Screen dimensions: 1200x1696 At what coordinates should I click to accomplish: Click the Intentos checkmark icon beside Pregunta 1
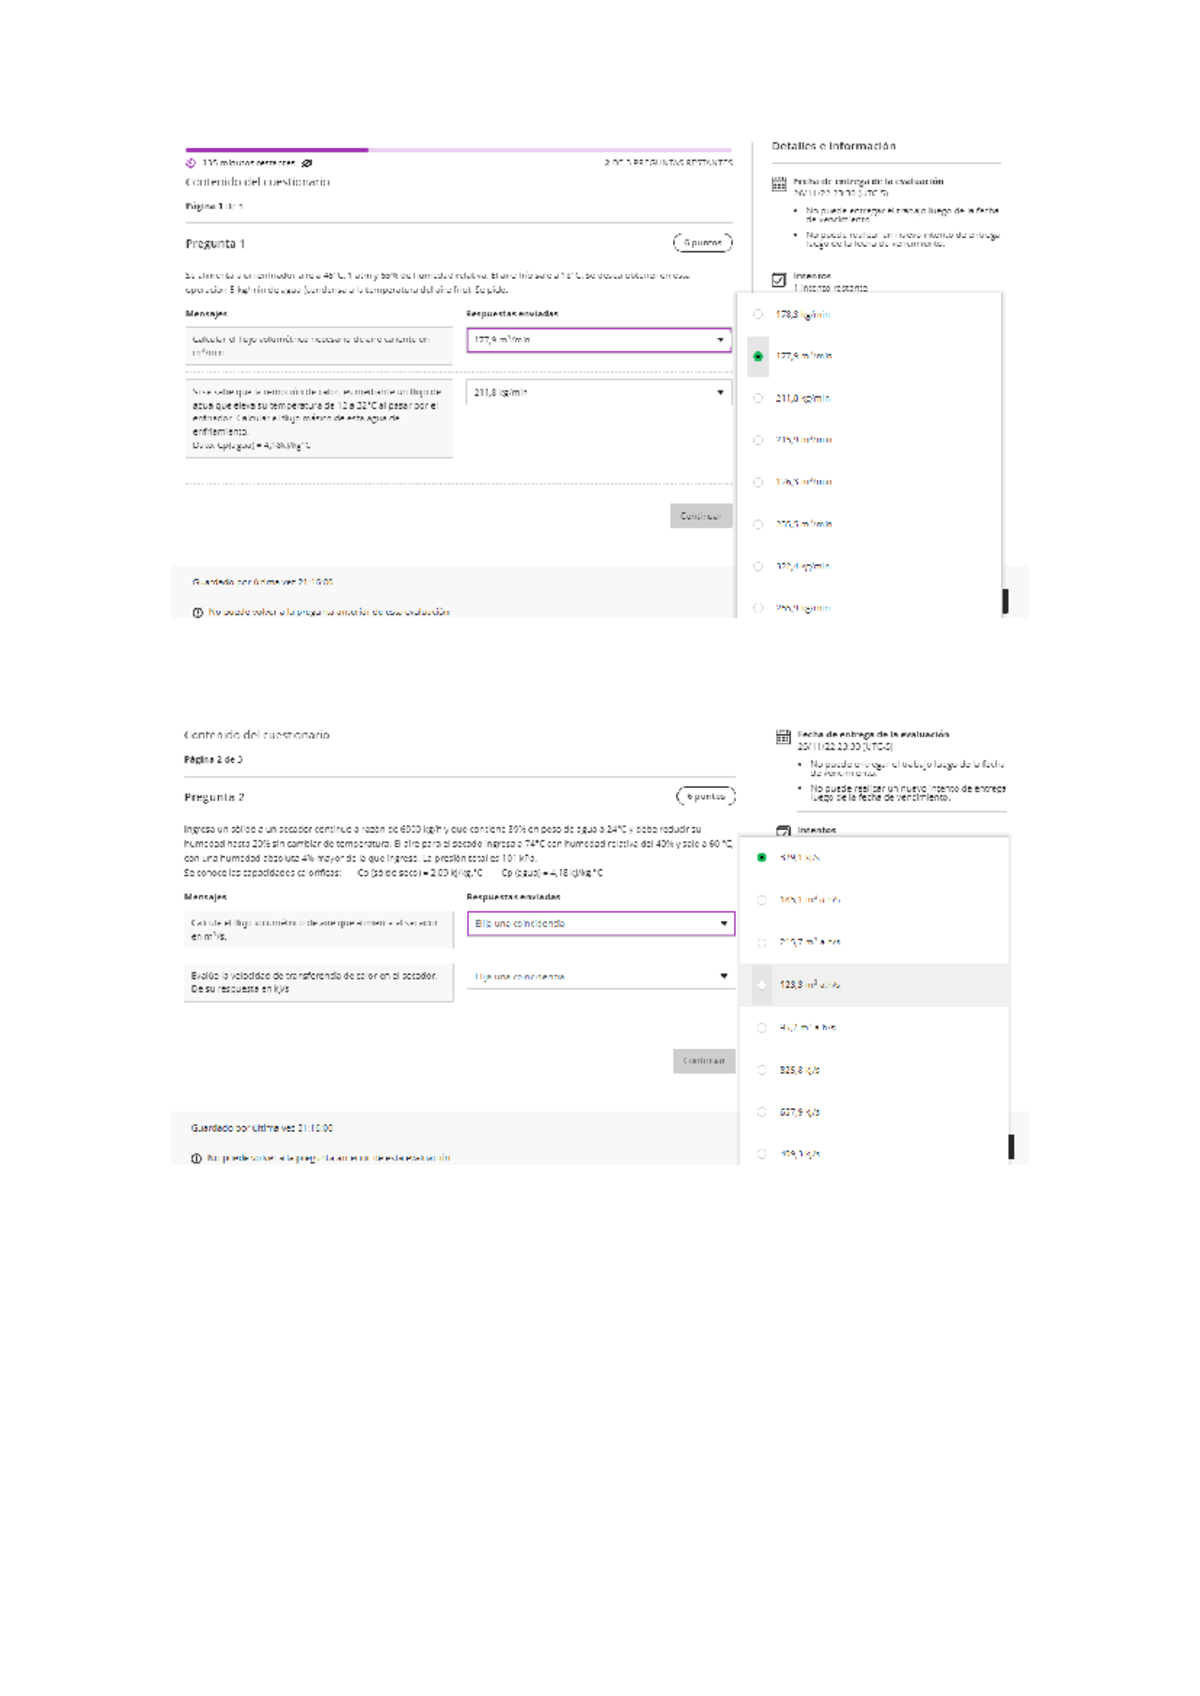(779, 280)
